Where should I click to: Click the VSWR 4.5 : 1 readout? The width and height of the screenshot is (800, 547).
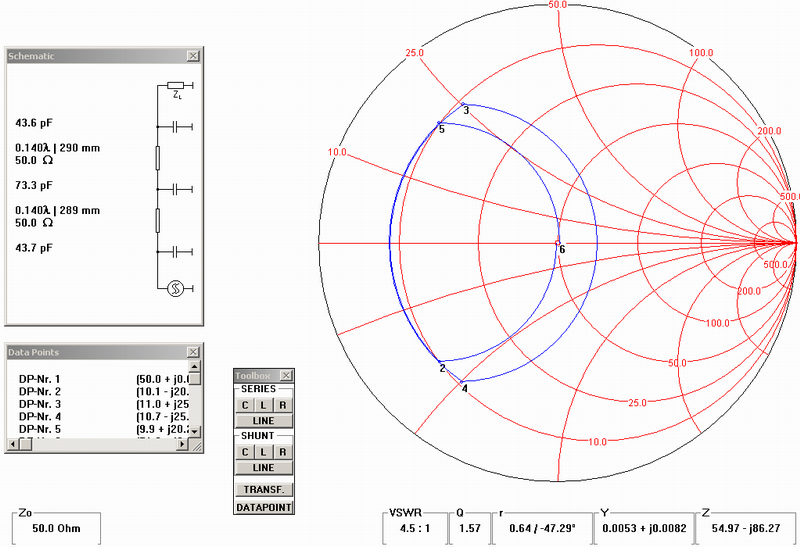click(414, 529)
